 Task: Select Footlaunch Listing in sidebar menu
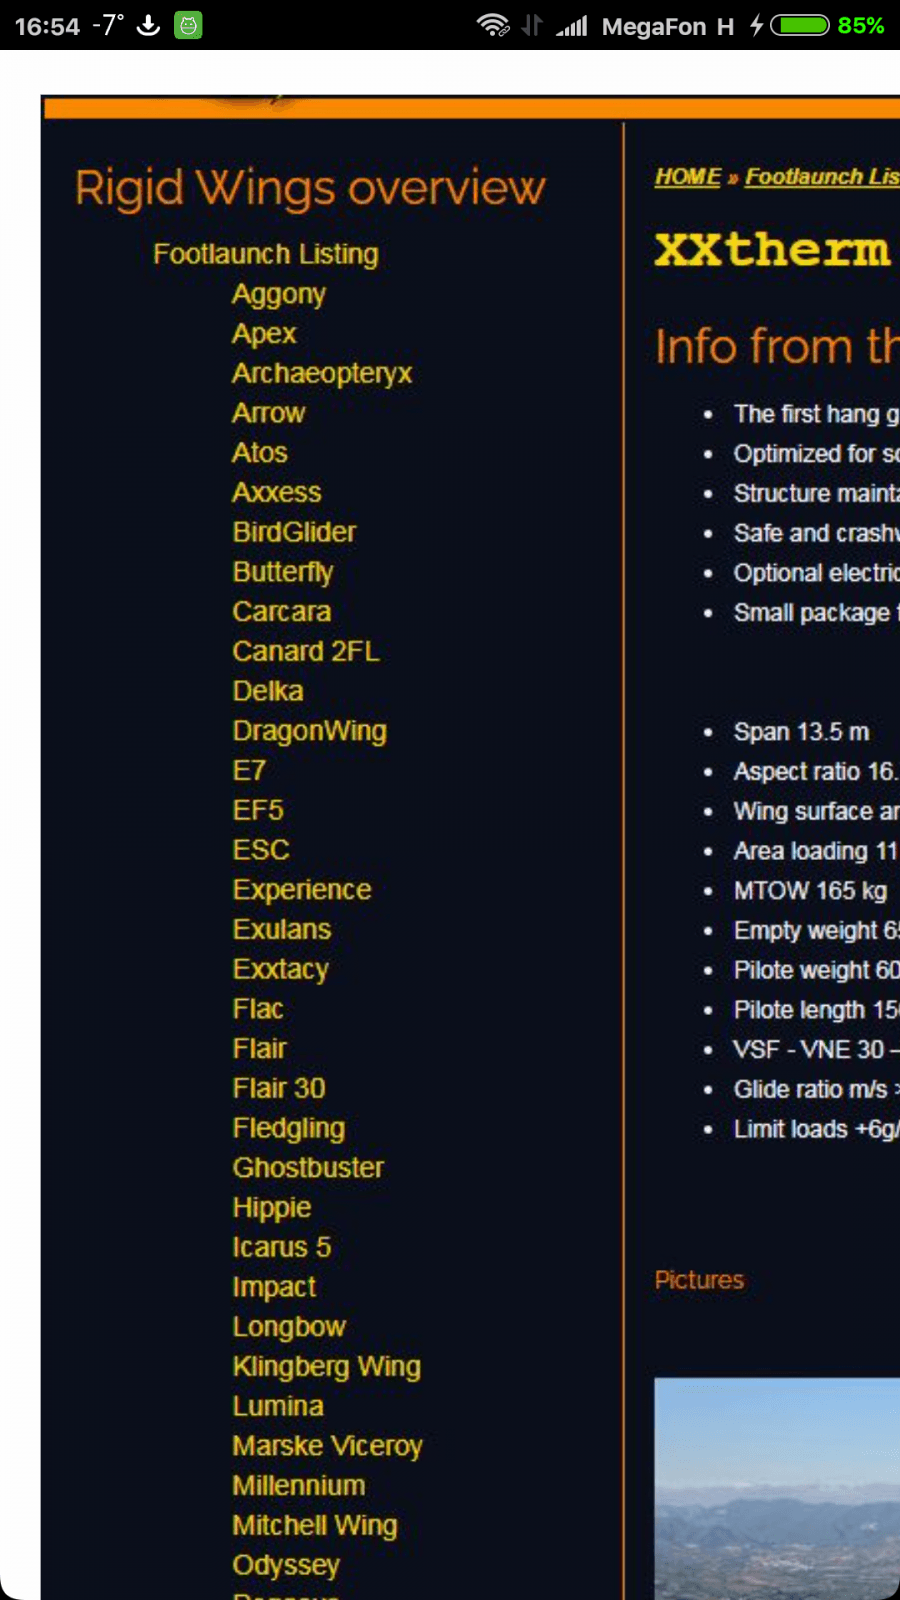pos(265,254)
